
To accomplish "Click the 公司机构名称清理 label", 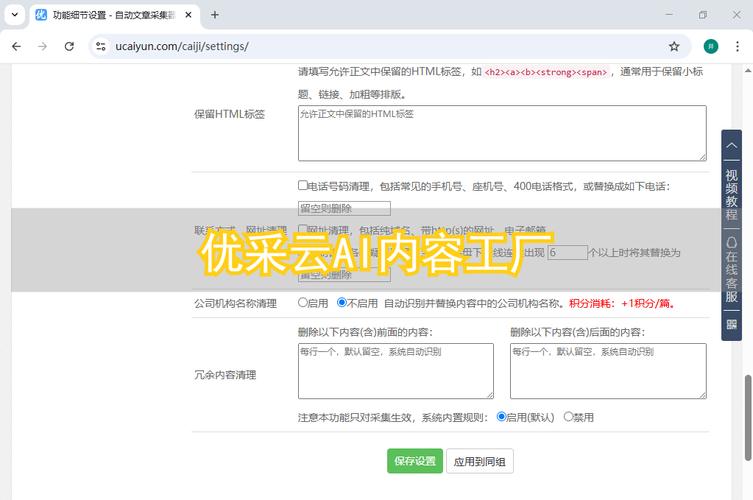I will point(235,304).
